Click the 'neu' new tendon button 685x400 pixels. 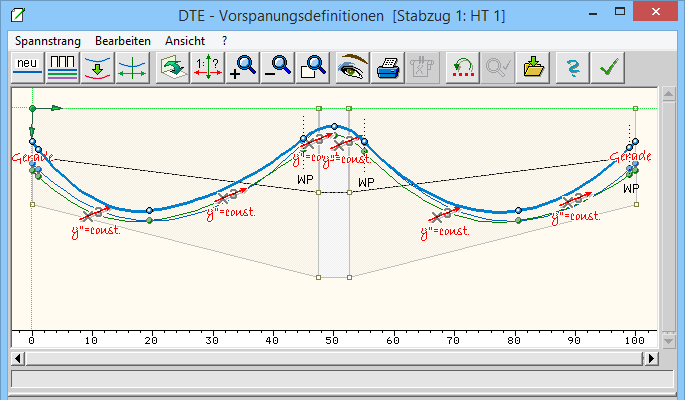click(26, 67)
